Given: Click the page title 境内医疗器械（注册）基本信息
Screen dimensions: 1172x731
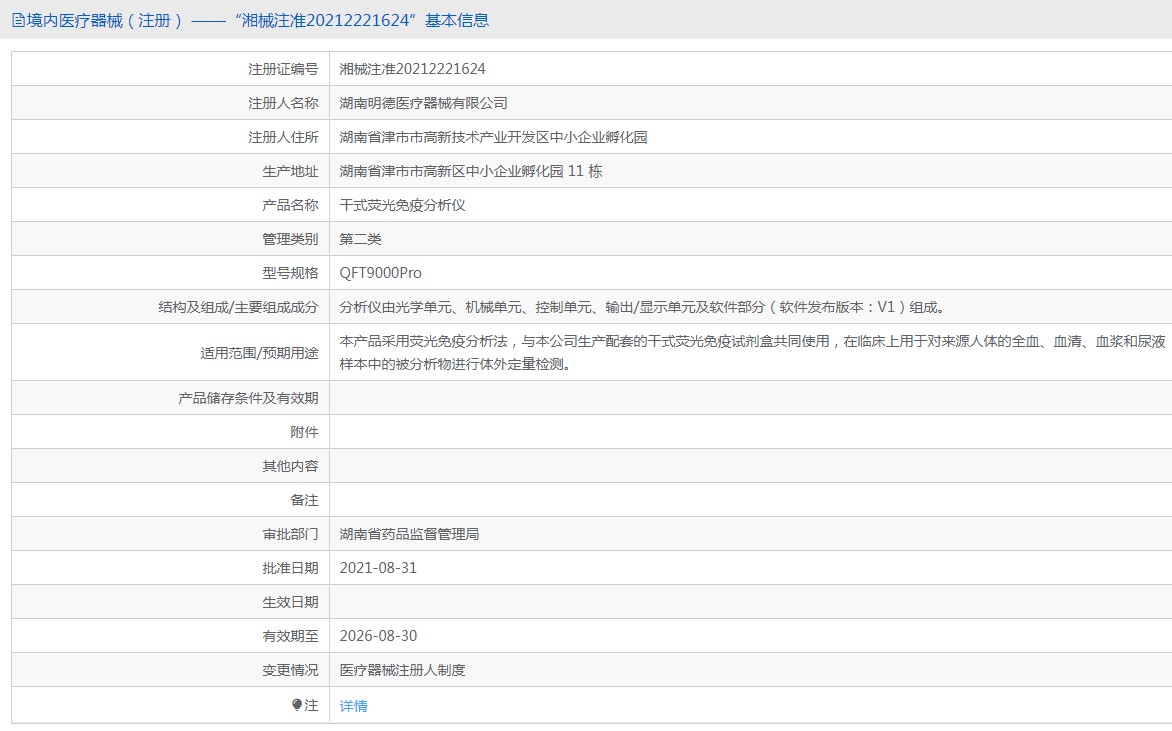Looking at the screenshot, I should pyautogui.click(x=258, y=21).
